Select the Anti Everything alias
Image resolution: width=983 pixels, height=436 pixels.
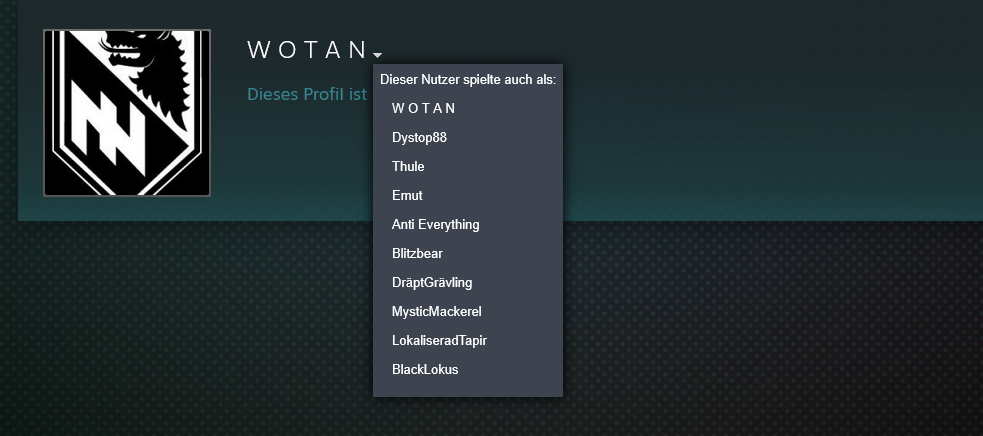tap(435, 224)
